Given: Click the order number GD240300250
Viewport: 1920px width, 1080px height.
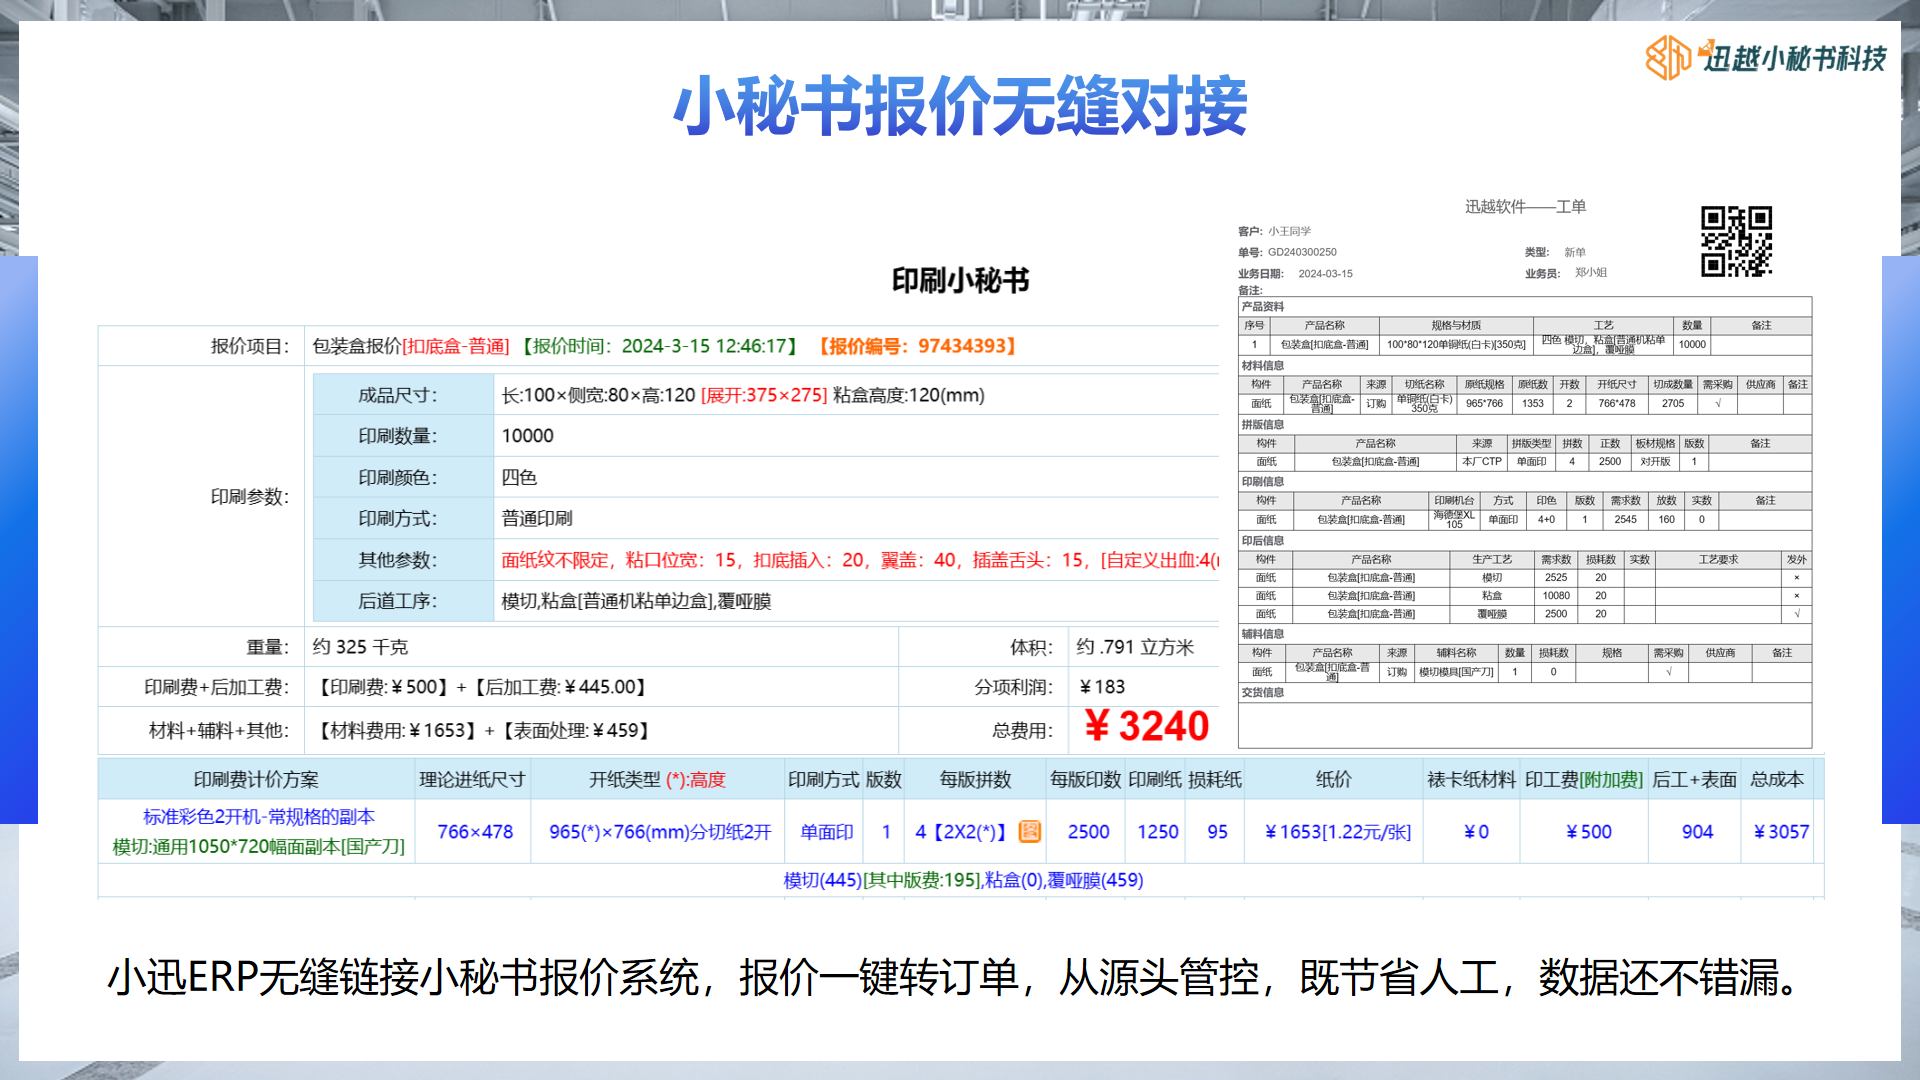Looking at the screenshot, I should [x=1302, y=252].
